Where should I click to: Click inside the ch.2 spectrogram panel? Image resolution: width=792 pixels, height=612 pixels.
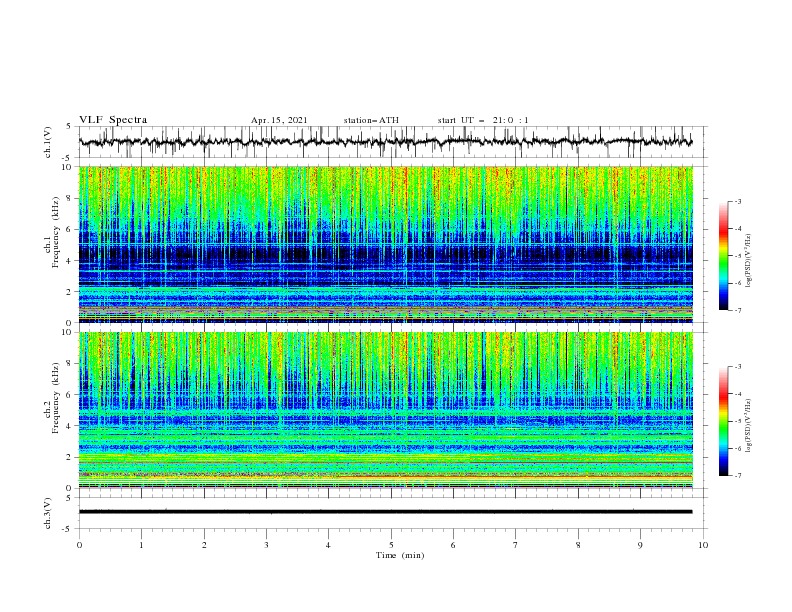point(386,410)
